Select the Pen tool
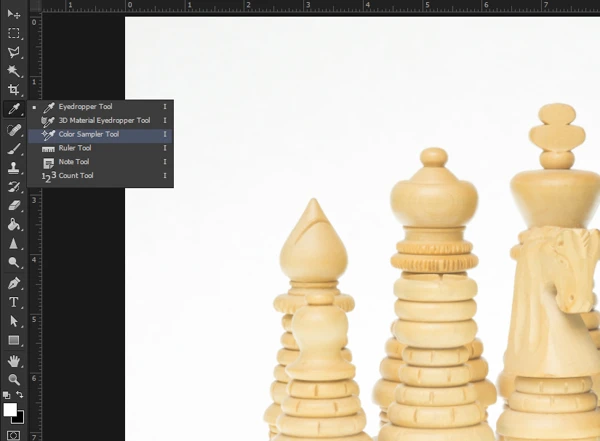Screen dimensions: 600x441 [14, 282]
